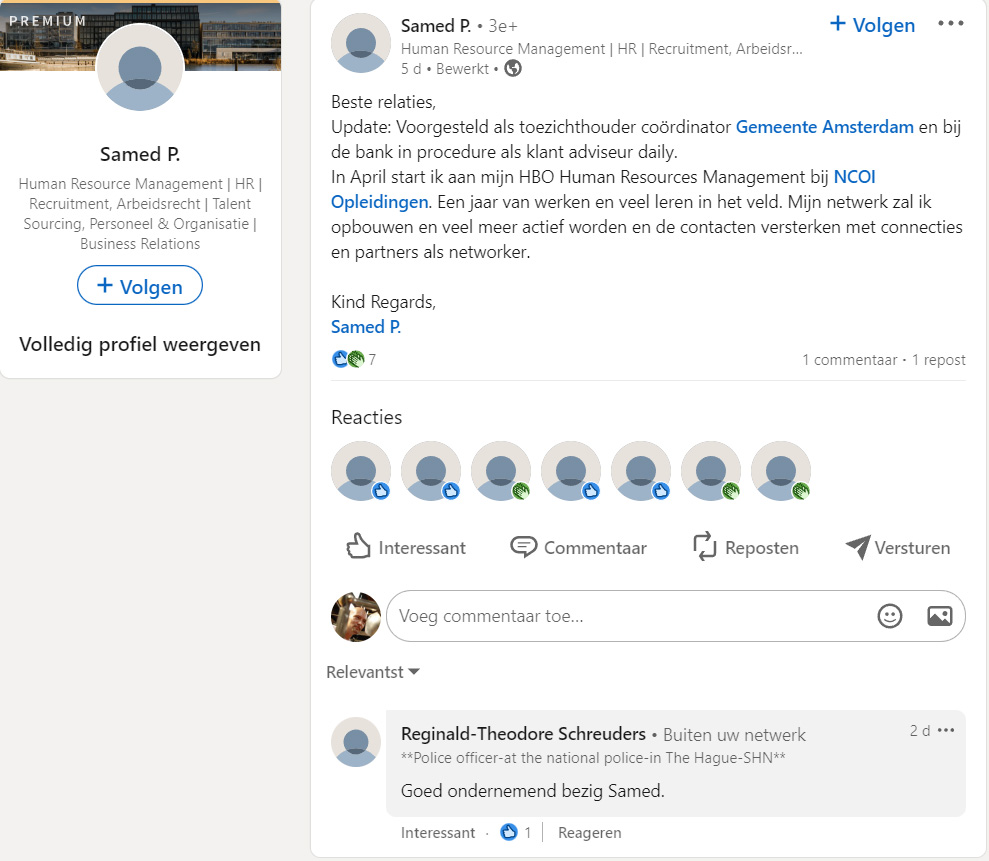The image size is (989, 861).
Task: Toggle Interessant on Reginald-Theodore's comment
Action: pyautogui.click(x=438, y=832)
